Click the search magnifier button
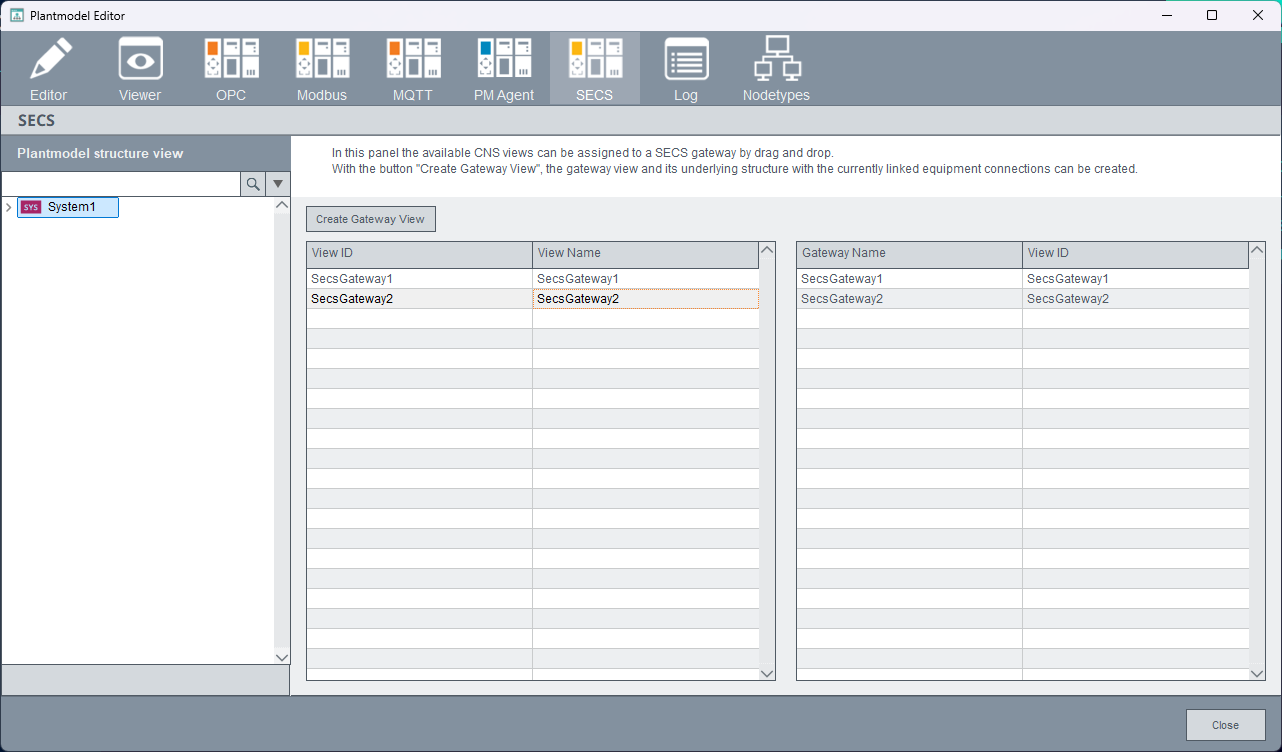 click(253, 184)
